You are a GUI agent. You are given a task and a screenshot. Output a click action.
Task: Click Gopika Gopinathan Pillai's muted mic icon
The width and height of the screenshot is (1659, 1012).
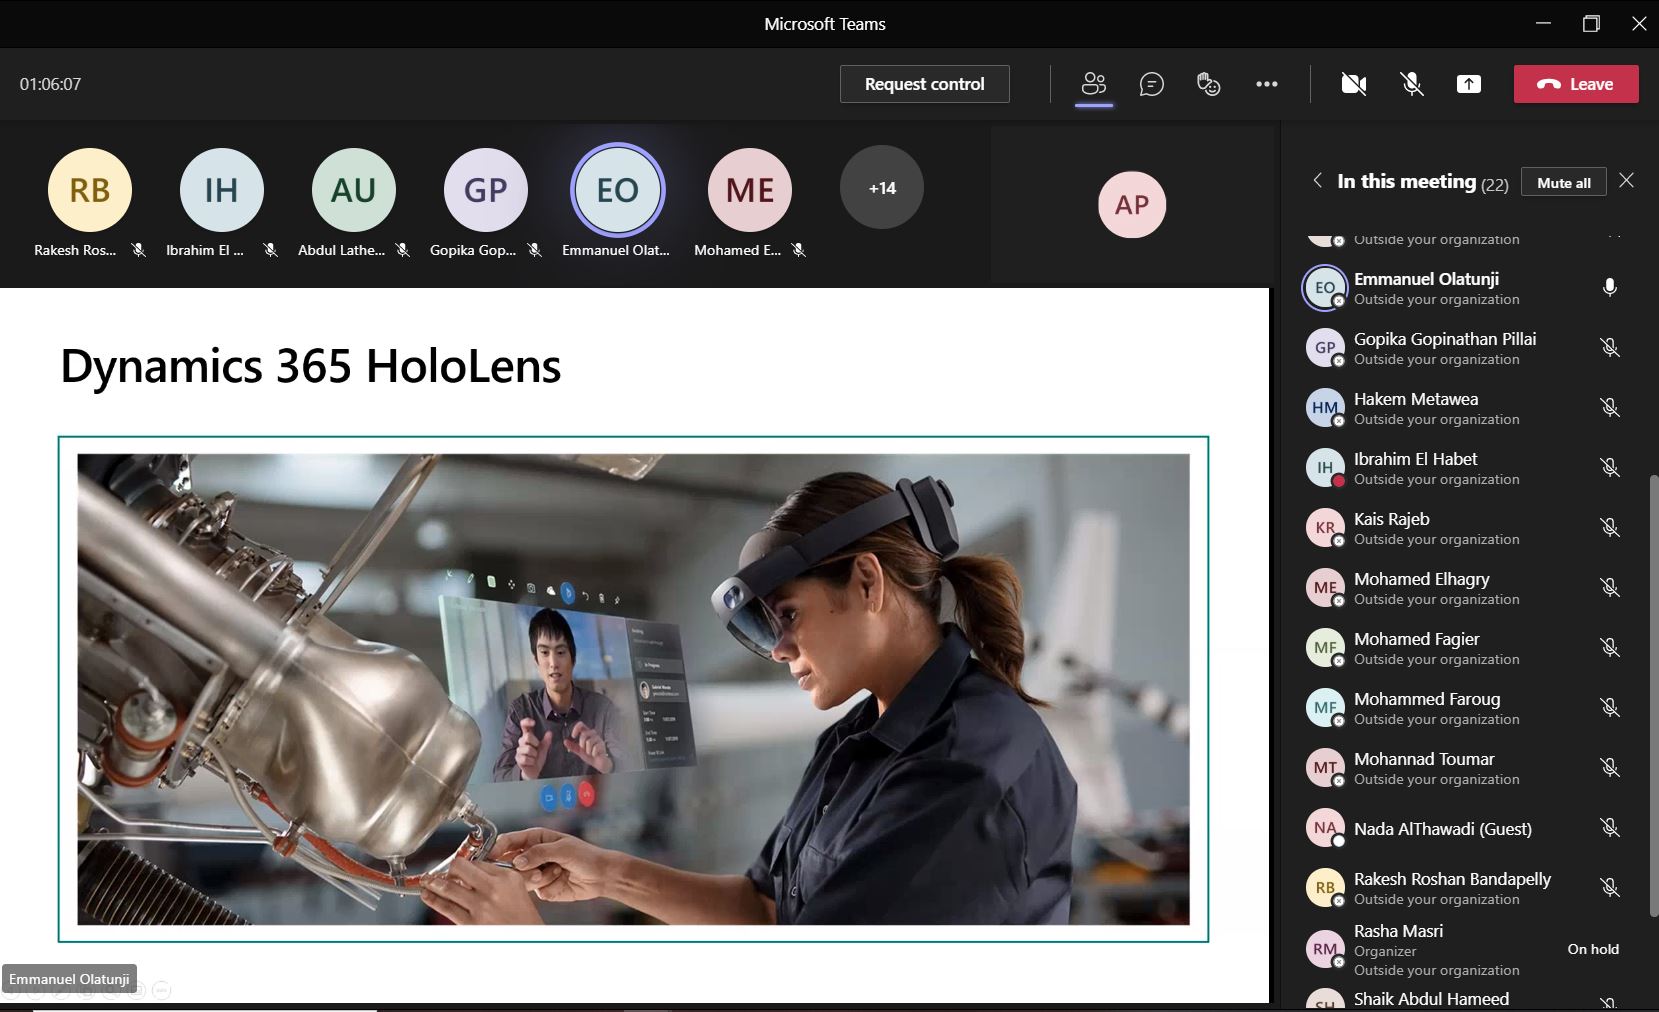(1610, 348)
